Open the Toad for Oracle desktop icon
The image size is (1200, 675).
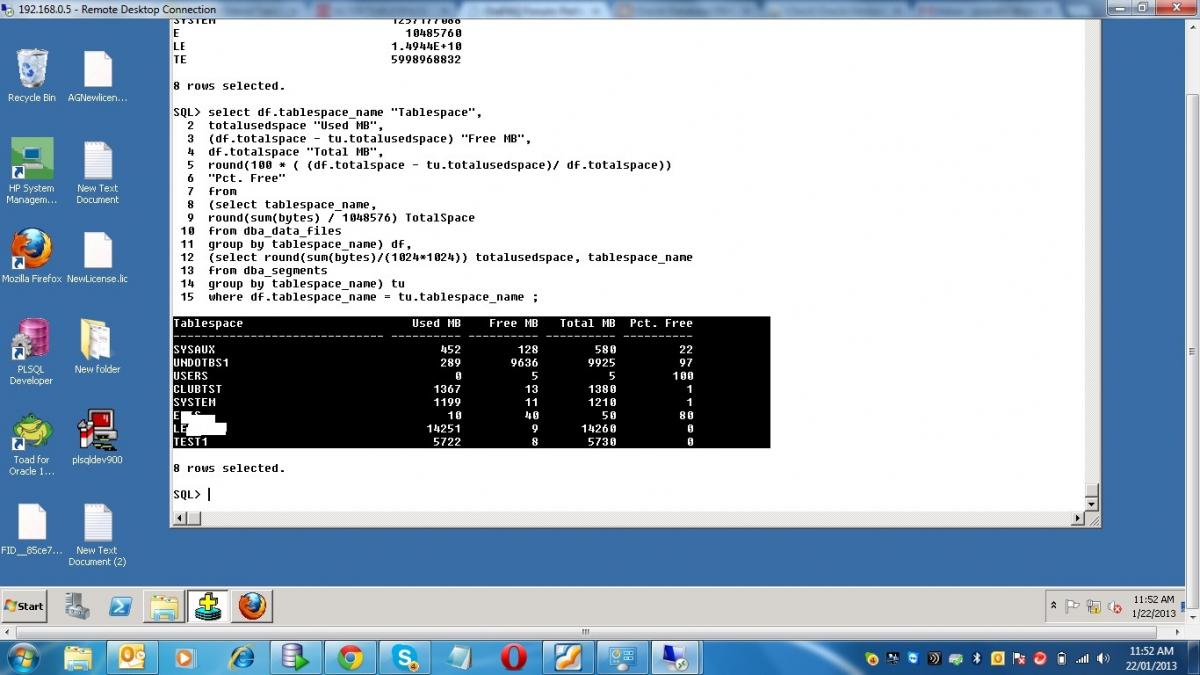(x=31, y=432)
